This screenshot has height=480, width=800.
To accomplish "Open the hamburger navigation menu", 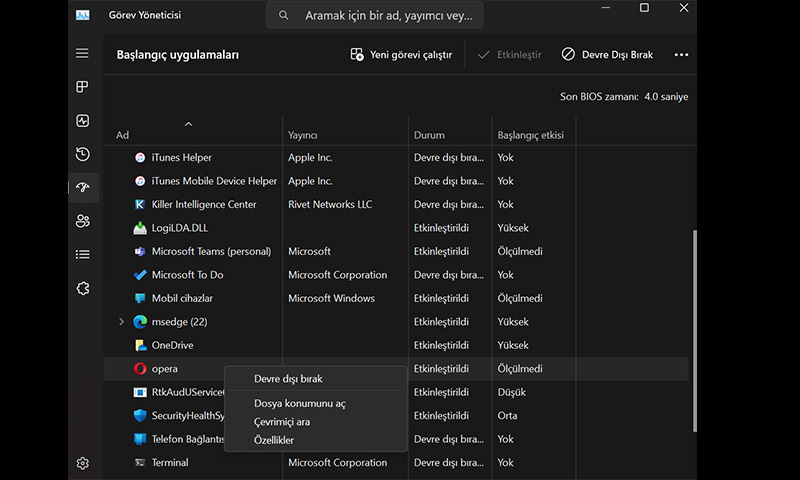I will tap(82, 53).
